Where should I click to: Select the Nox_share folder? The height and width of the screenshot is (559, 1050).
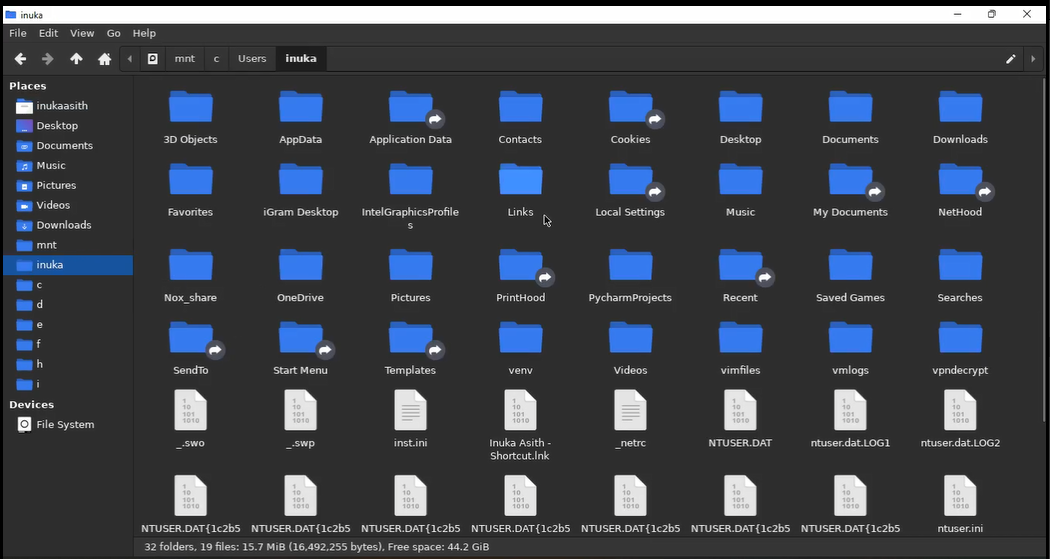point(190,276)
